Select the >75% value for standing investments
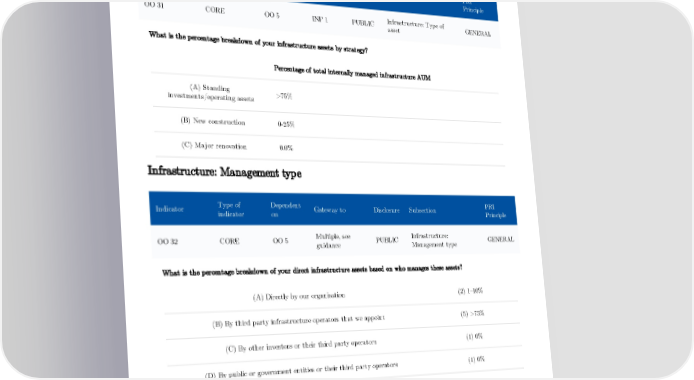Image resolution: width=694 pixels, height=380 pixels. tap(284, 96)
